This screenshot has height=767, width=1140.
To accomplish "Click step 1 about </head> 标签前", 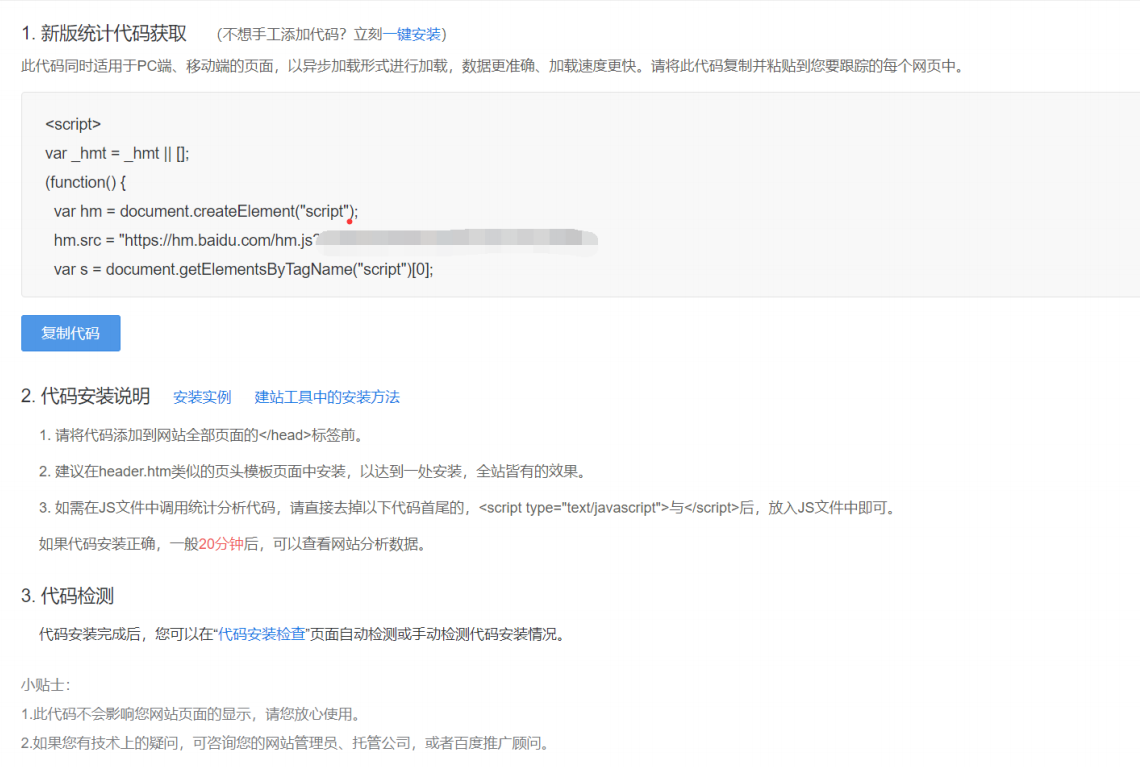I will tap(201, 435).
